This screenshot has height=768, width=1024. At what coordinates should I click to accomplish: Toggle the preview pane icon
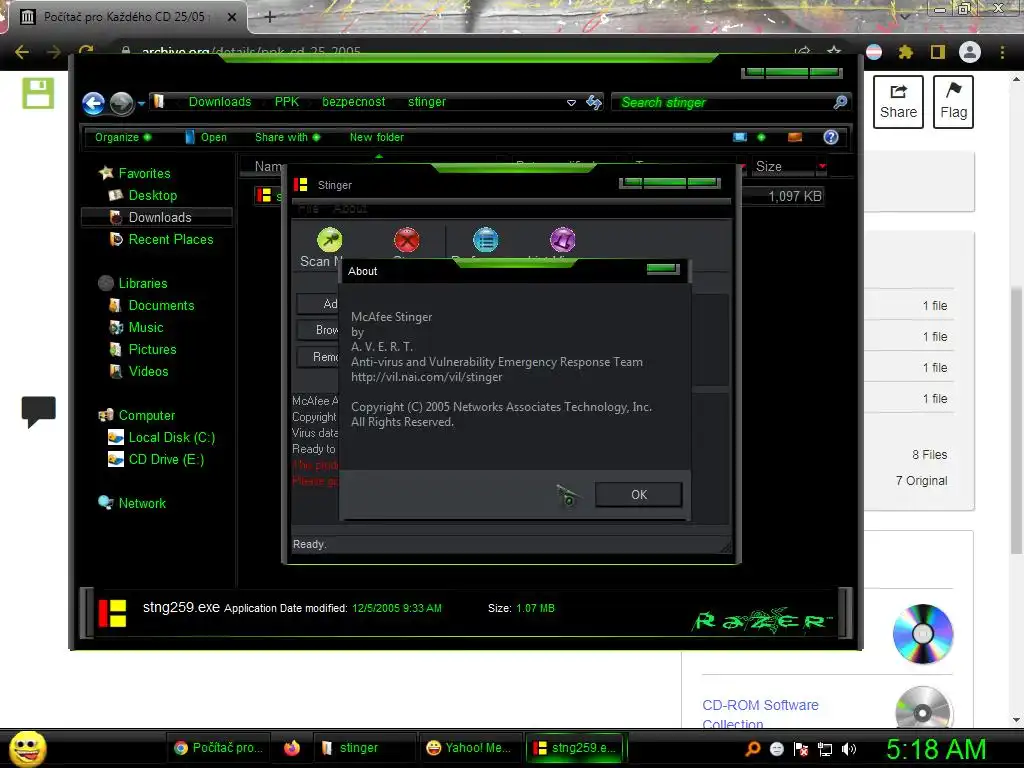[795, 137]
